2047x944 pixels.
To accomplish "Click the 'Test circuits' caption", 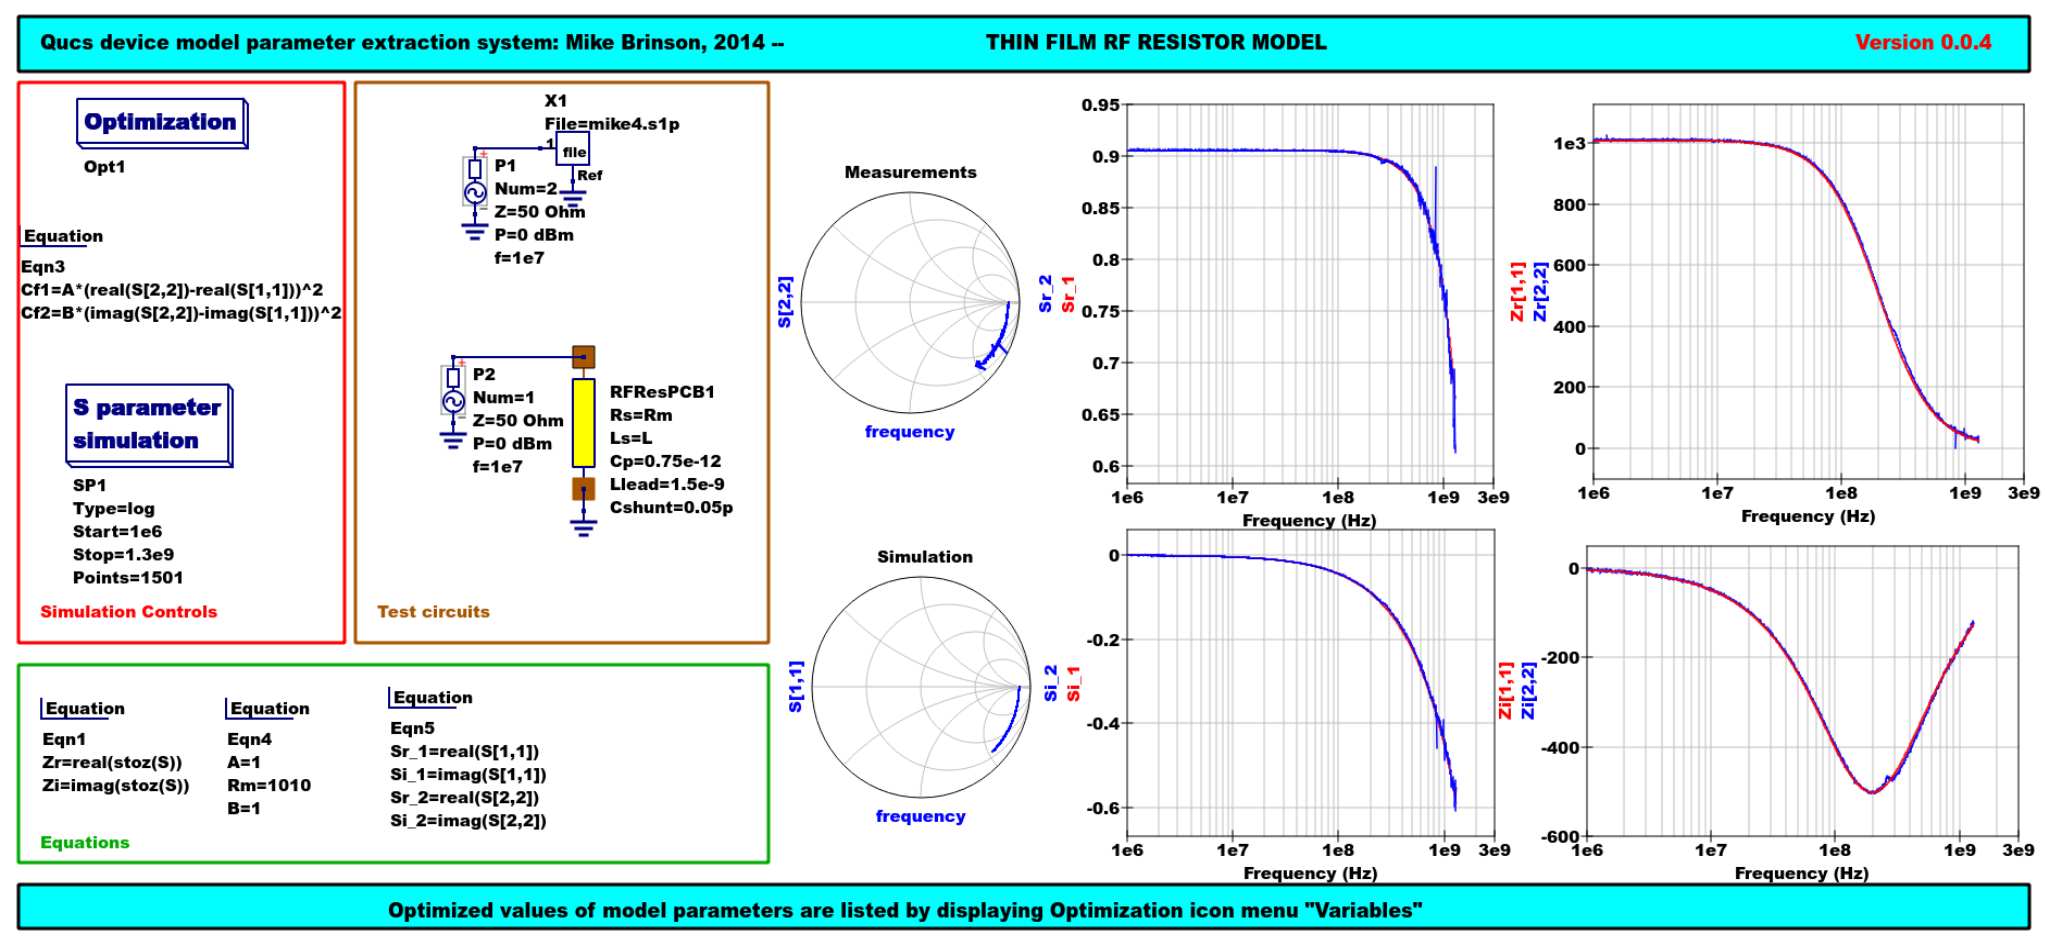I will (433, 612).
